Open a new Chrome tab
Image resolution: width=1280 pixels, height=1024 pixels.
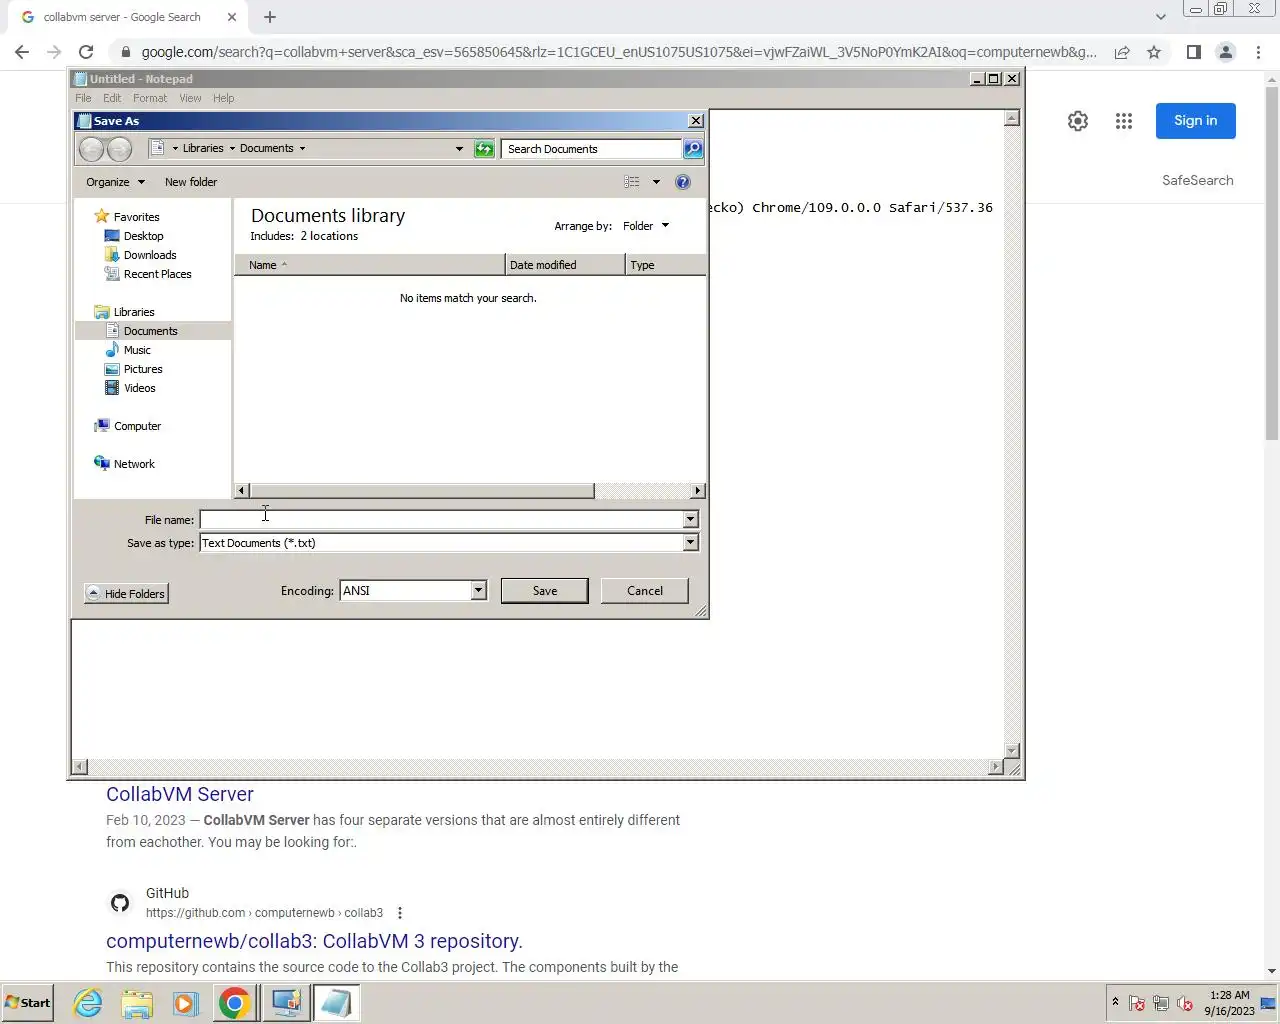point(270,17)
